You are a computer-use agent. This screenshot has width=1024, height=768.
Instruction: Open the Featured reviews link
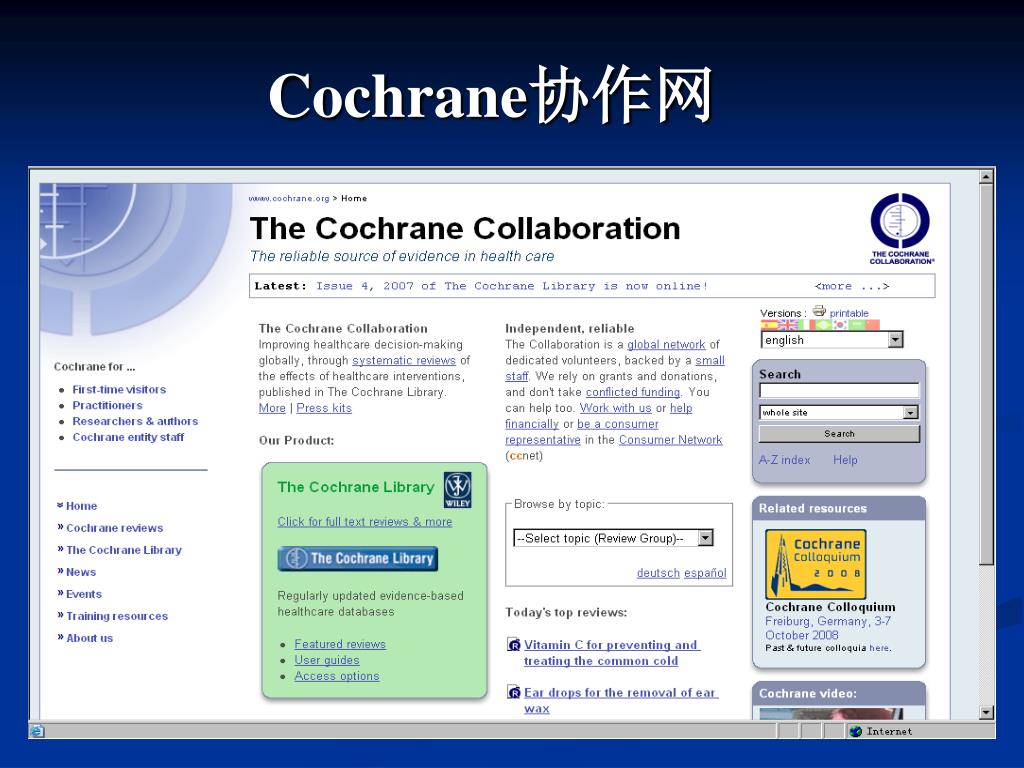[340, 644]
